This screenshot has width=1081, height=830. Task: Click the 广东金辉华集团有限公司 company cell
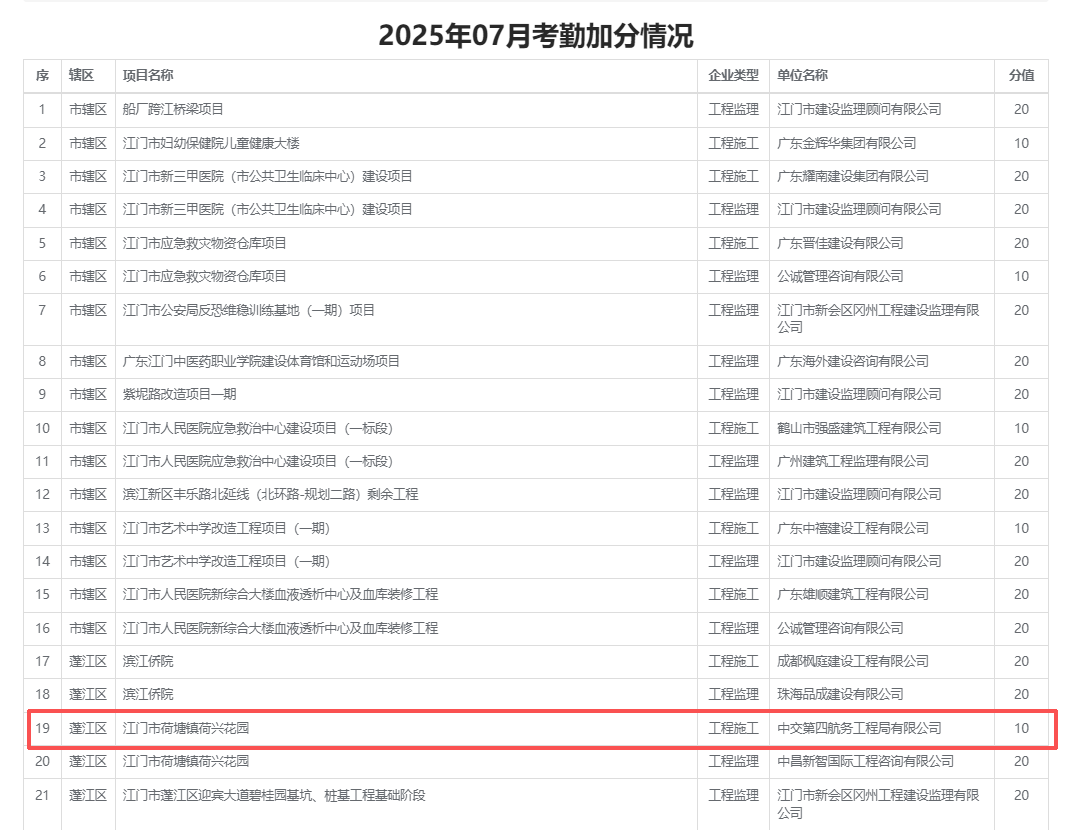(x=846, y=143)
